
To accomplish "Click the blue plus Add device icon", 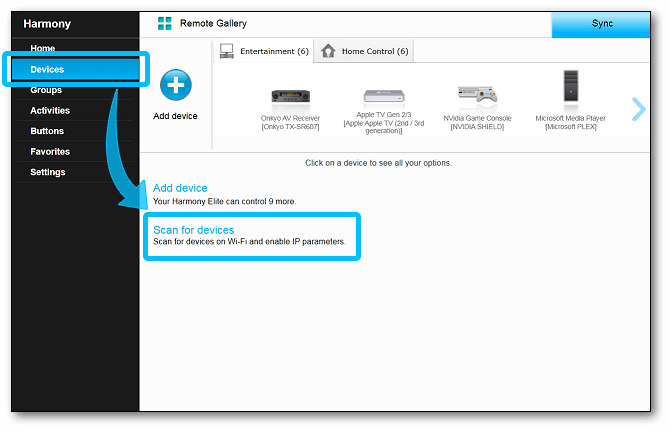I will tap(176, 85).
